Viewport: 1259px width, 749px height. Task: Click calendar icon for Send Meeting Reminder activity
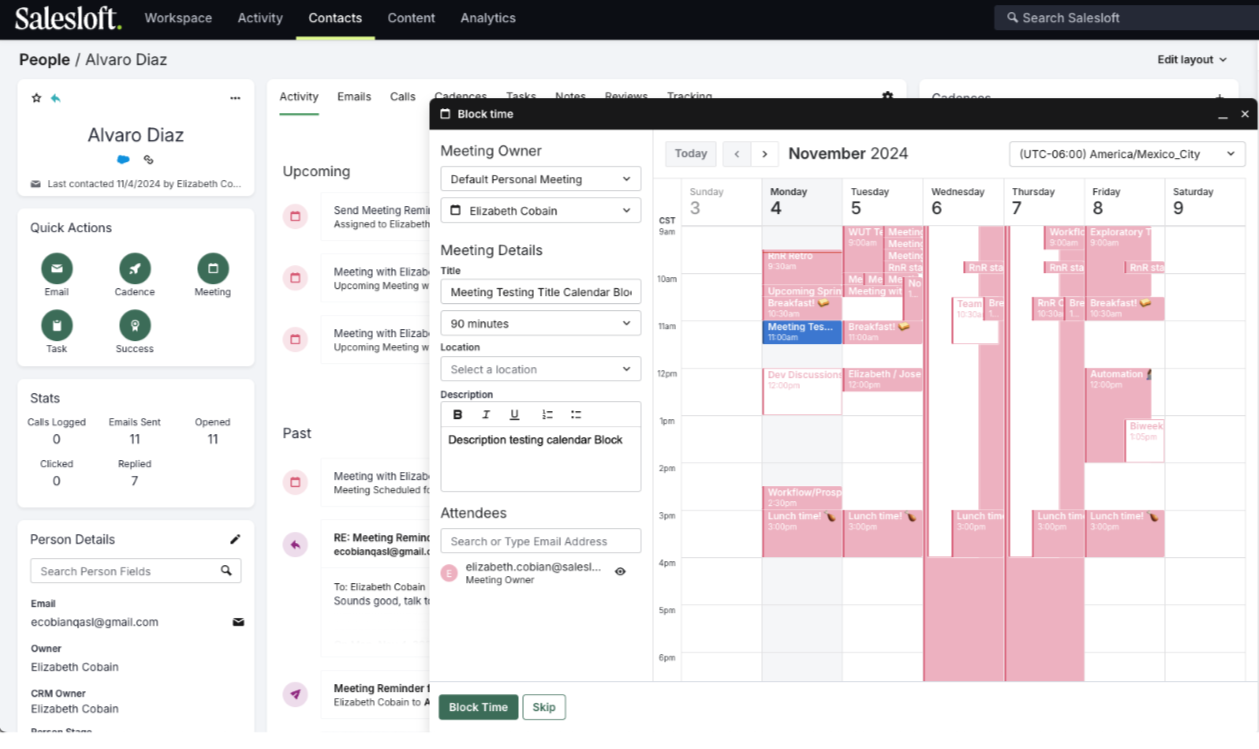coord(295,216)
